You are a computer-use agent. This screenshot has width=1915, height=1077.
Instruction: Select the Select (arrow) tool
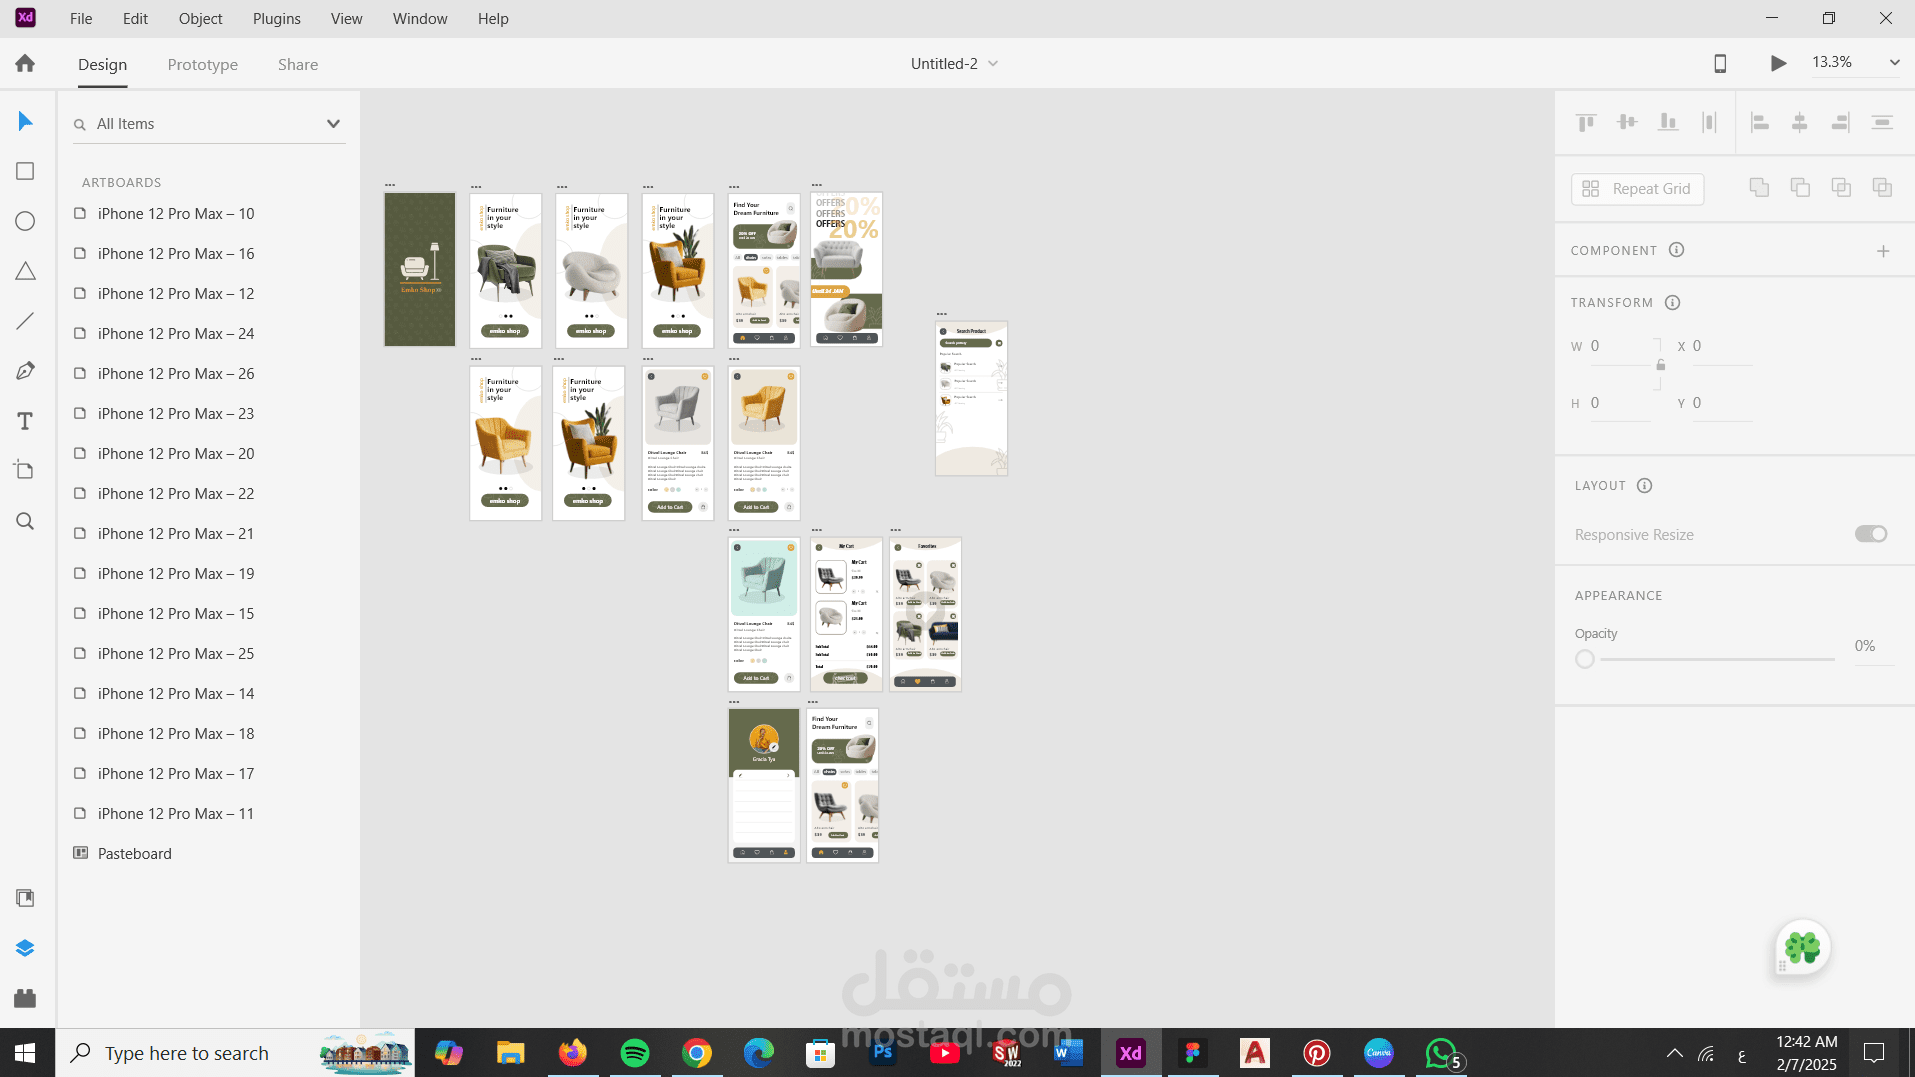[25, 122]
